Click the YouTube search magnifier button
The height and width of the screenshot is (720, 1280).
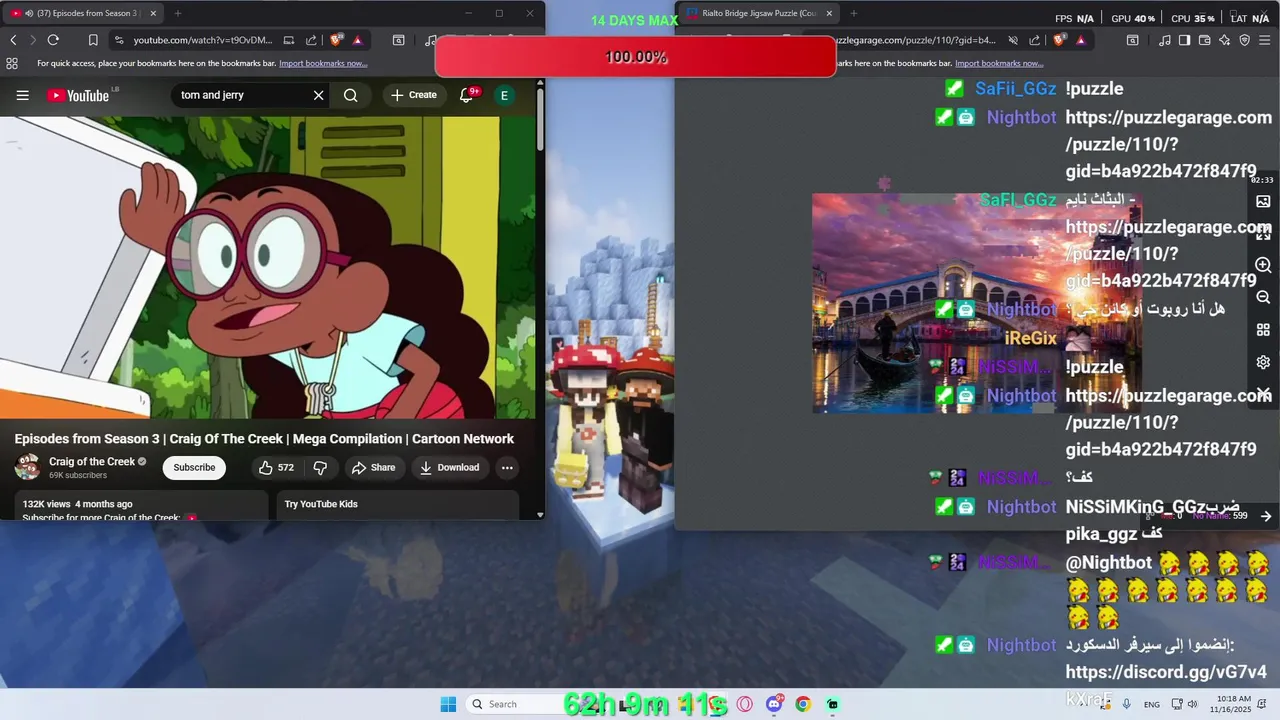coord(350,95)
